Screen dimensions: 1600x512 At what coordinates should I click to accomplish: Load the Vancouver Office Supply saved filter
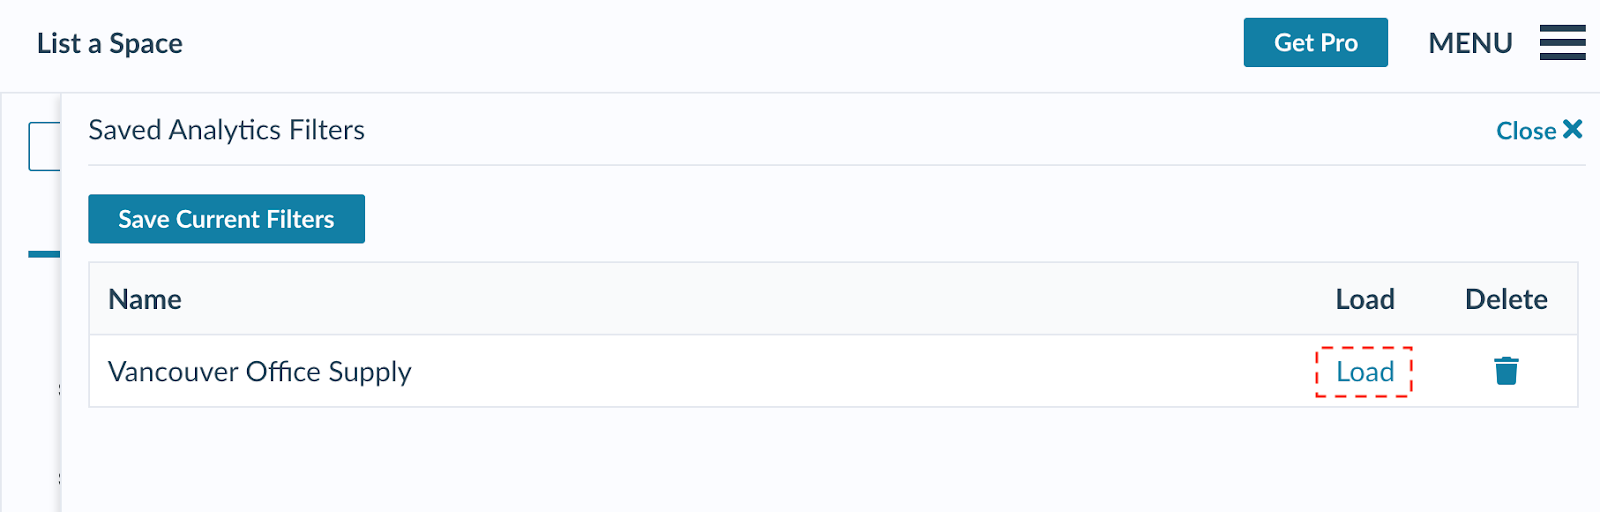point(1364,372)
